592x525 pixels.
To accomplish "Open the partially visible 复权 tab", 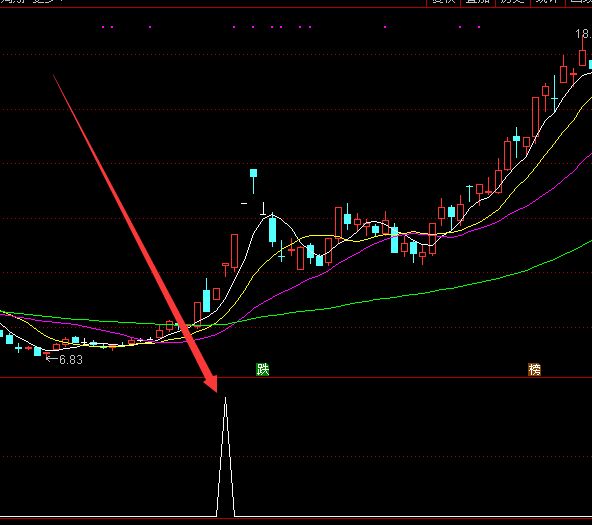I will tap(443, 2).
